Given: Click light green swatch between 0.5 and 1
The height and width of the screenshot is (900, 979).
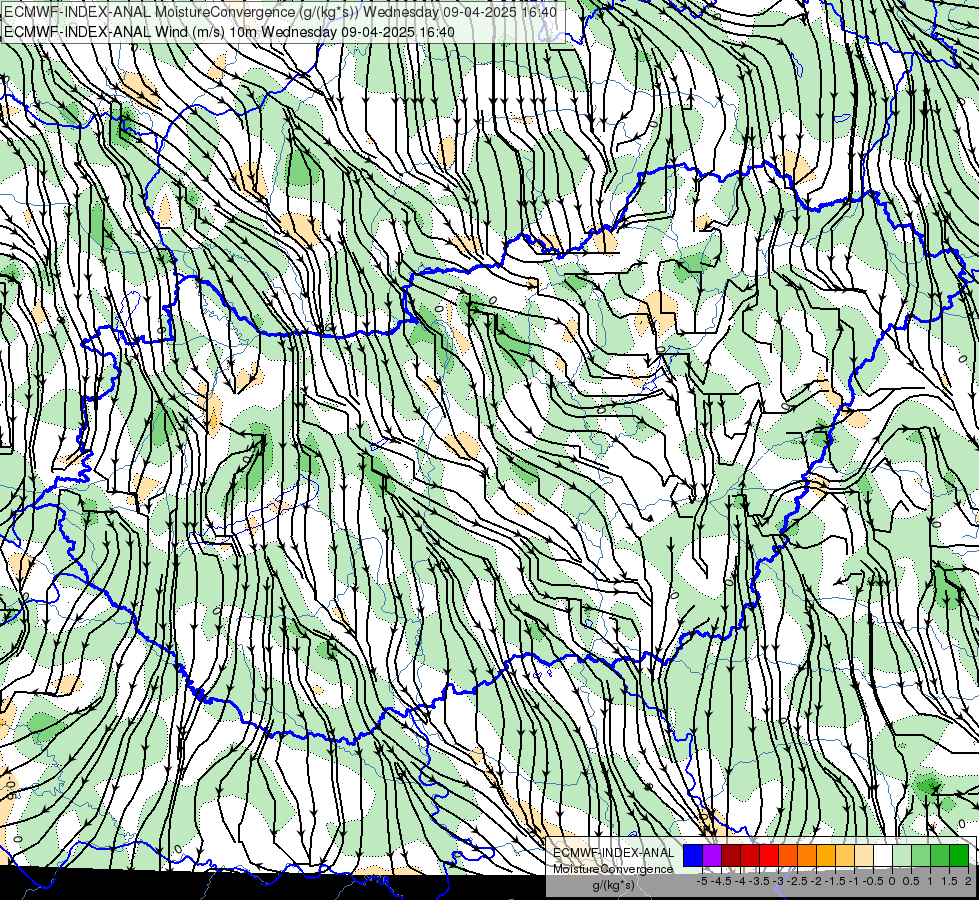Looking at the screenshot, I should (921, 855).
